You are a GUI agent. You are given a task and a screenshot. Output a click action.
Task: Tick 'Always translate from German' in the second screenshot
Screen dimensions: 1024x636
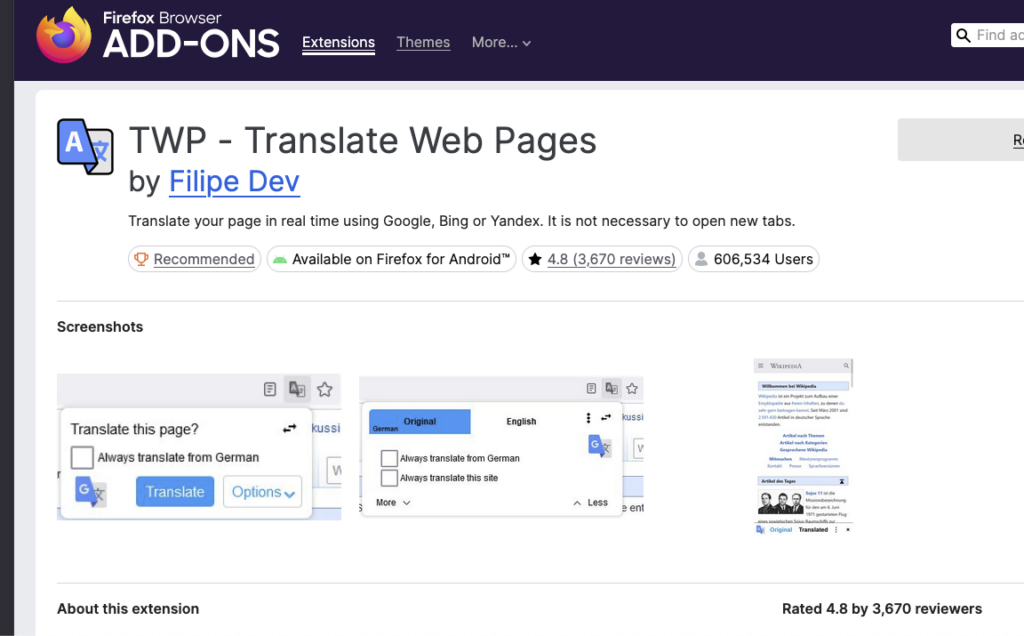pos(389,458)
